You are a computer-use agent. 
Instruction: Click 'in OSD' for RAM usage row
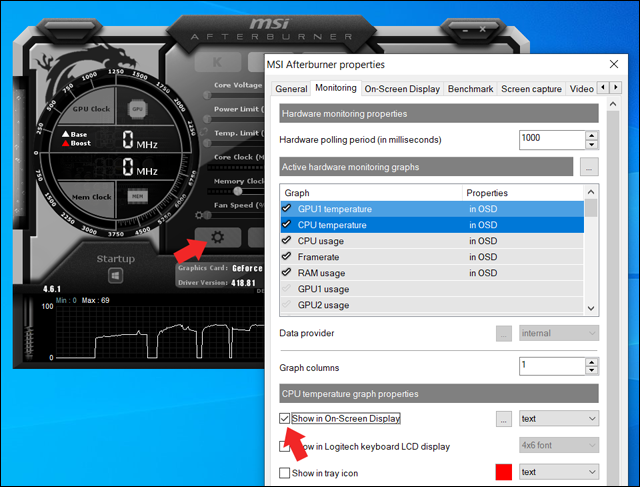pos(483,273)
